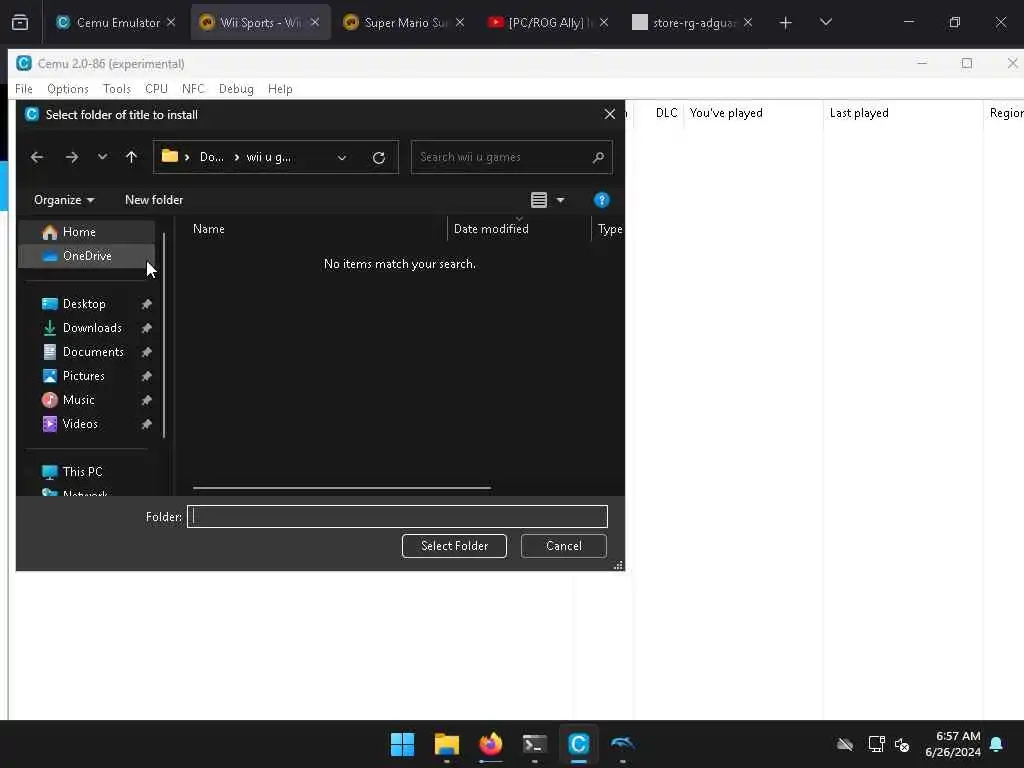
Task: Open recent locations dropdown arrow
Action: pos(102,157)
